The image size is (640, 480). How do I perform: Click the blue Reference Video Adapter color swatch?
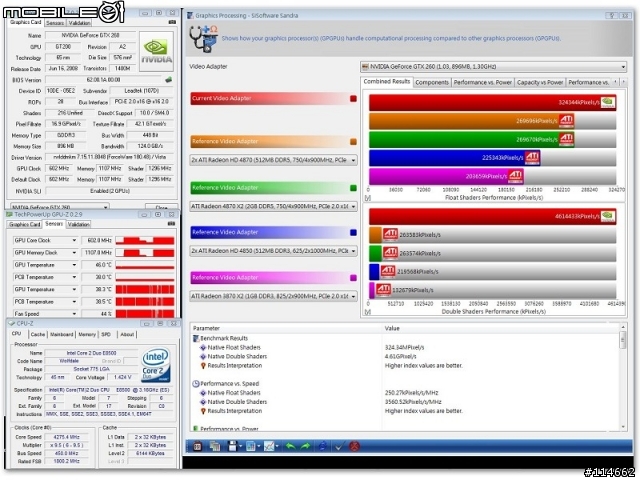[x=353, y=232]
